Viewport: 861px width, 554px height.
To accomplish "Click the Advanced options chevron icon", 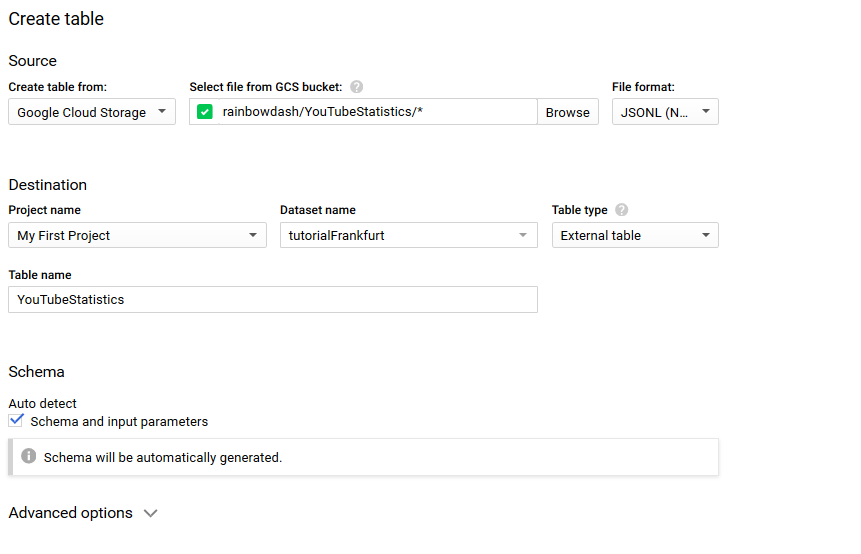I will (x=150, y=513).
